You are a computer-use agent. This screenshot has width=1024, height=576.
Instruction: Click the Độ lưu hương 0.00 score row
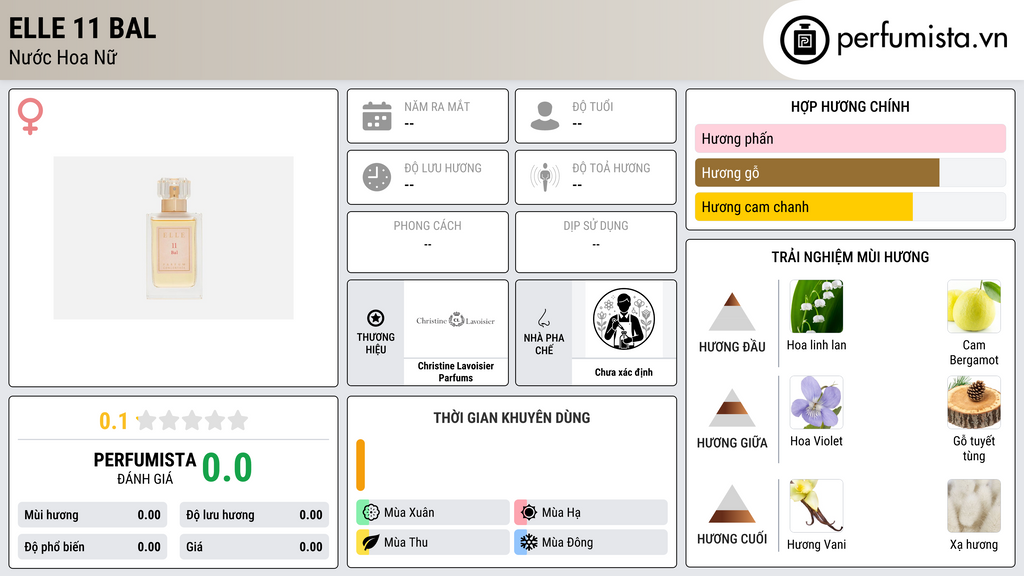pos(254,515)
